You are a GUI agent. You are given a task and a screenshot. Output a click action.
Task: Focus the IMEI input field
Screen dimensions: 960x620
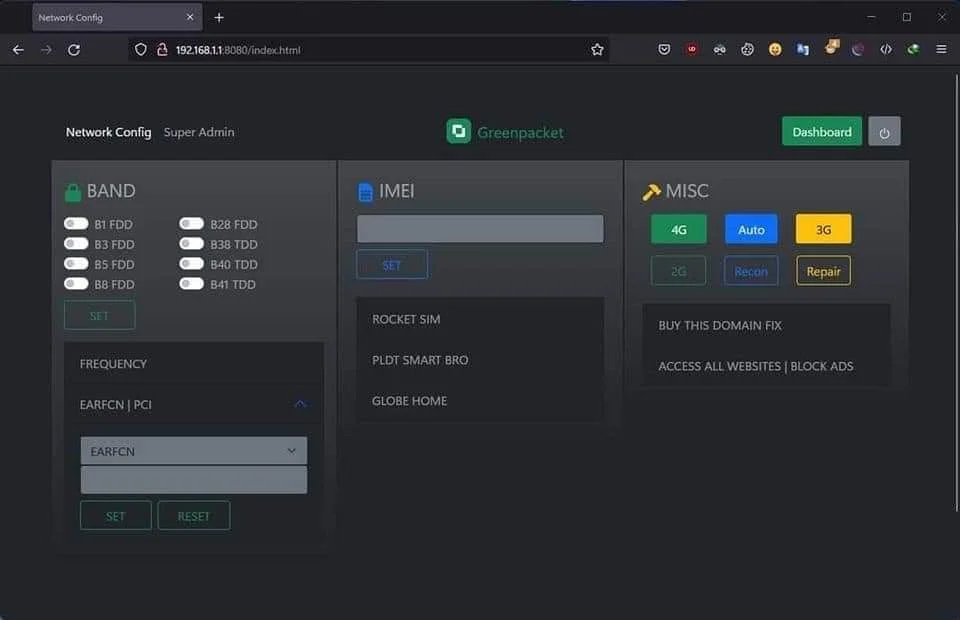tap(480, 229)
